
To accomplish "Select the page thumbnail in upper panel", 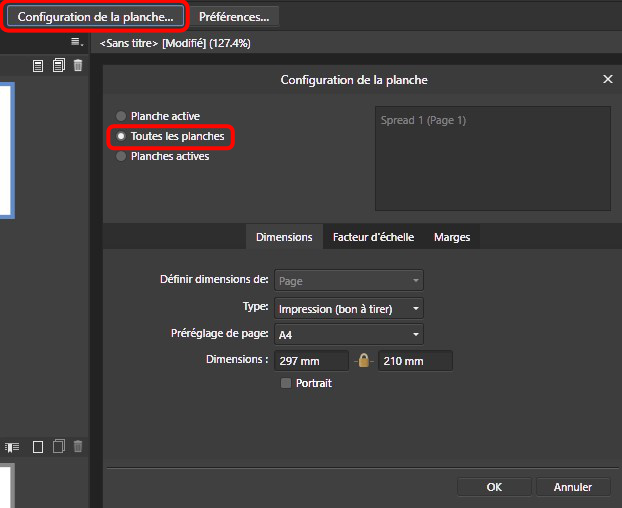I will (7, 150).
